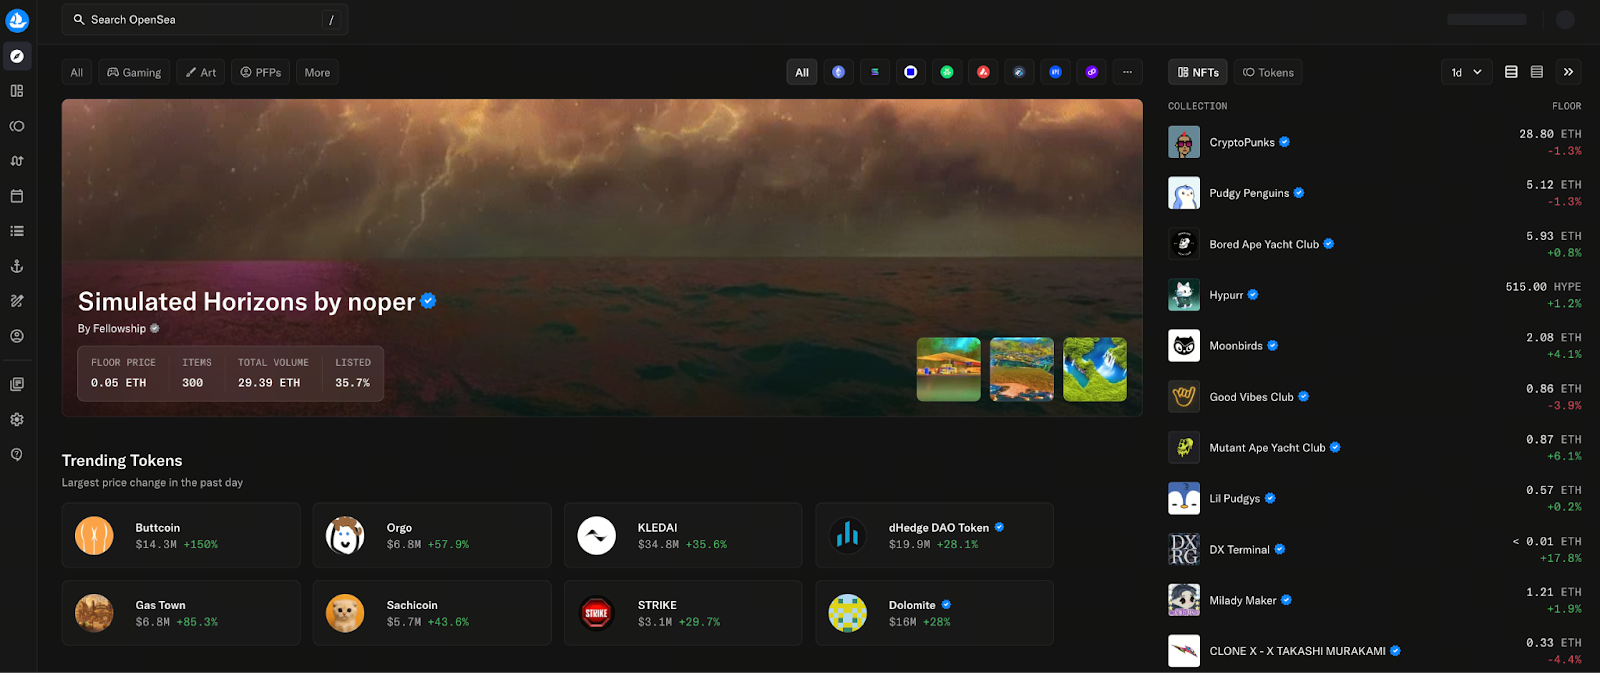Filter by the green chain icon
Viewport: 1600px width, 673px height.
click(x=947, y=72)
